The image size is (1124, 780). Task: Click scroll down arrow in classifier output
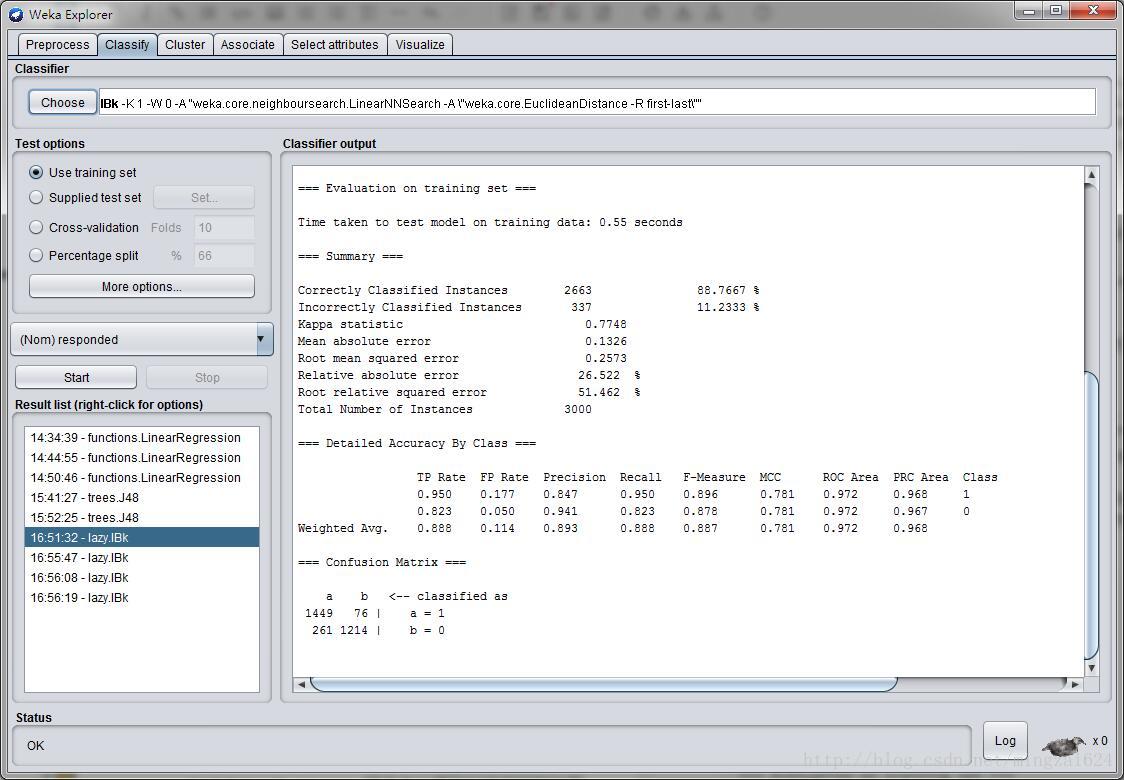(1091, 668)
